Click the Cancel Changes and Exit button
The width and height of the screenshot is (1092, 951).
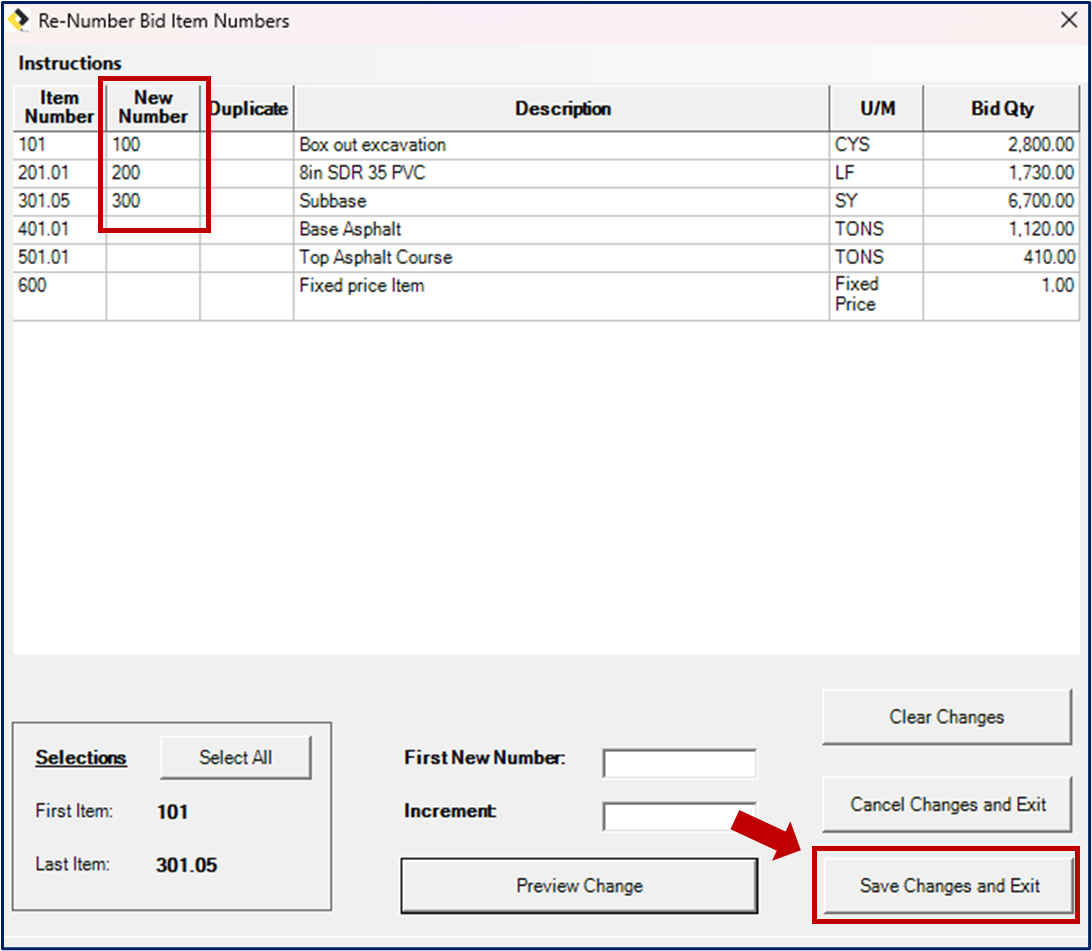[947, 805]
